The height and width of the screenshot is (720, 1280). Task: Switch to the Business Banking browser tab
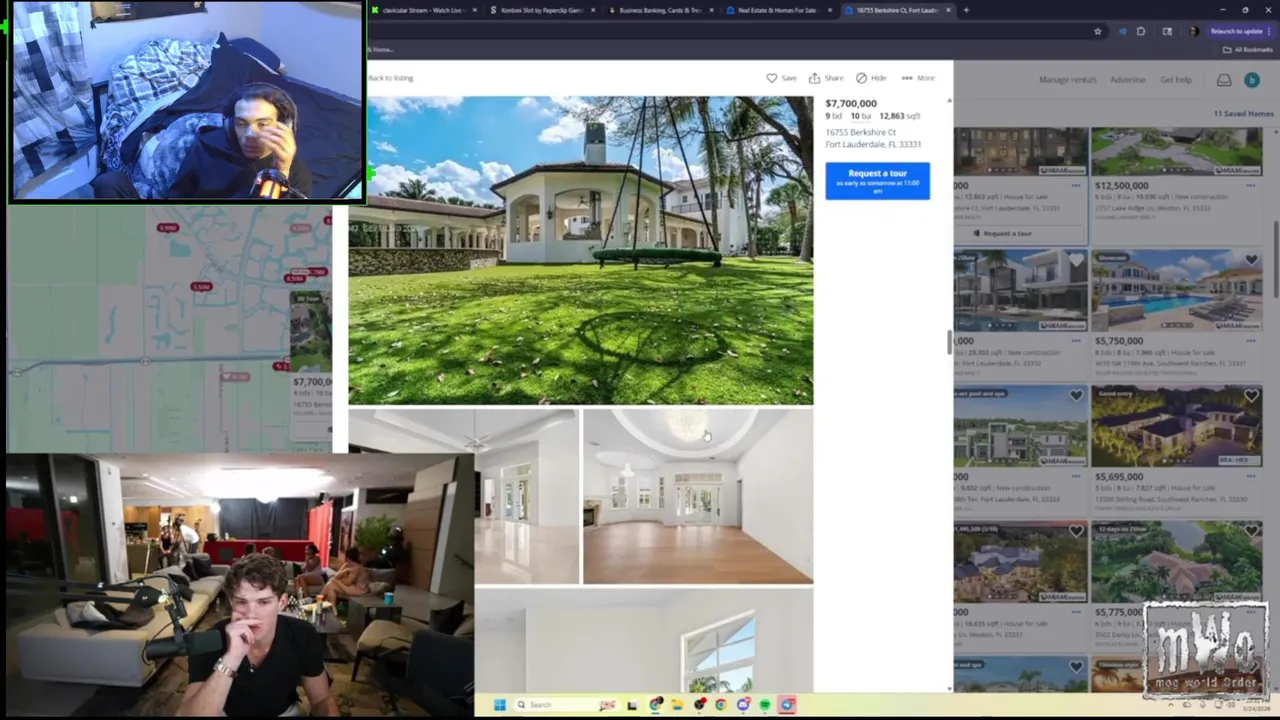point(660,10)
